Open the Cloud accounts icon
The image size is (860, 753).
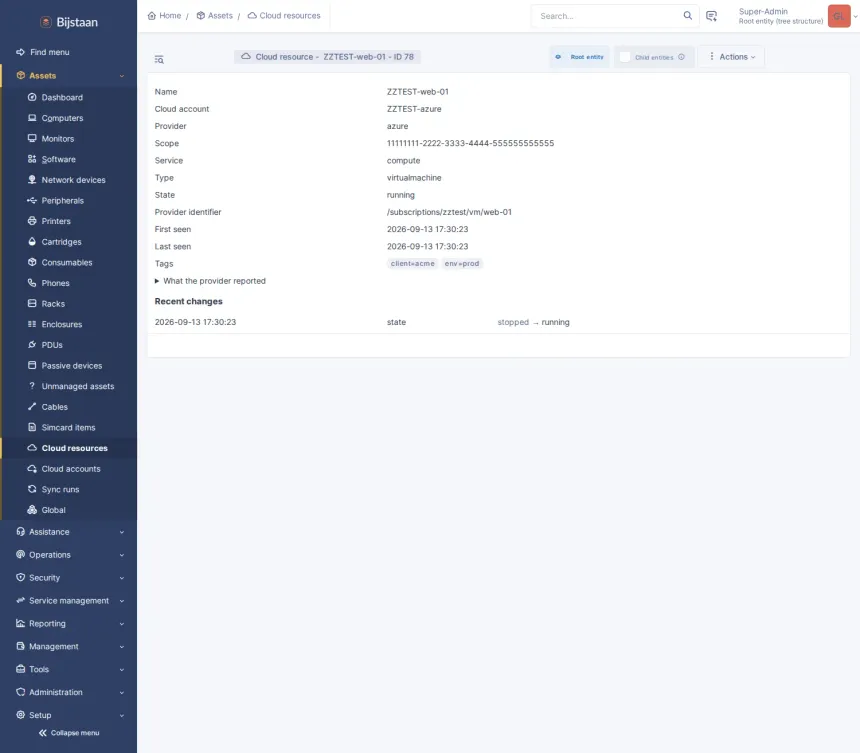pos(32,468)
